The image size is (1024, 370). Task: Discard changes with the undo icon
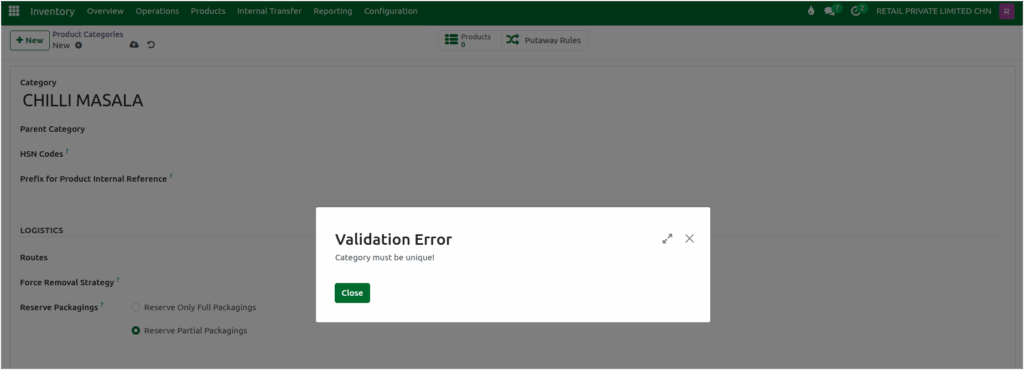coord(151,45)
